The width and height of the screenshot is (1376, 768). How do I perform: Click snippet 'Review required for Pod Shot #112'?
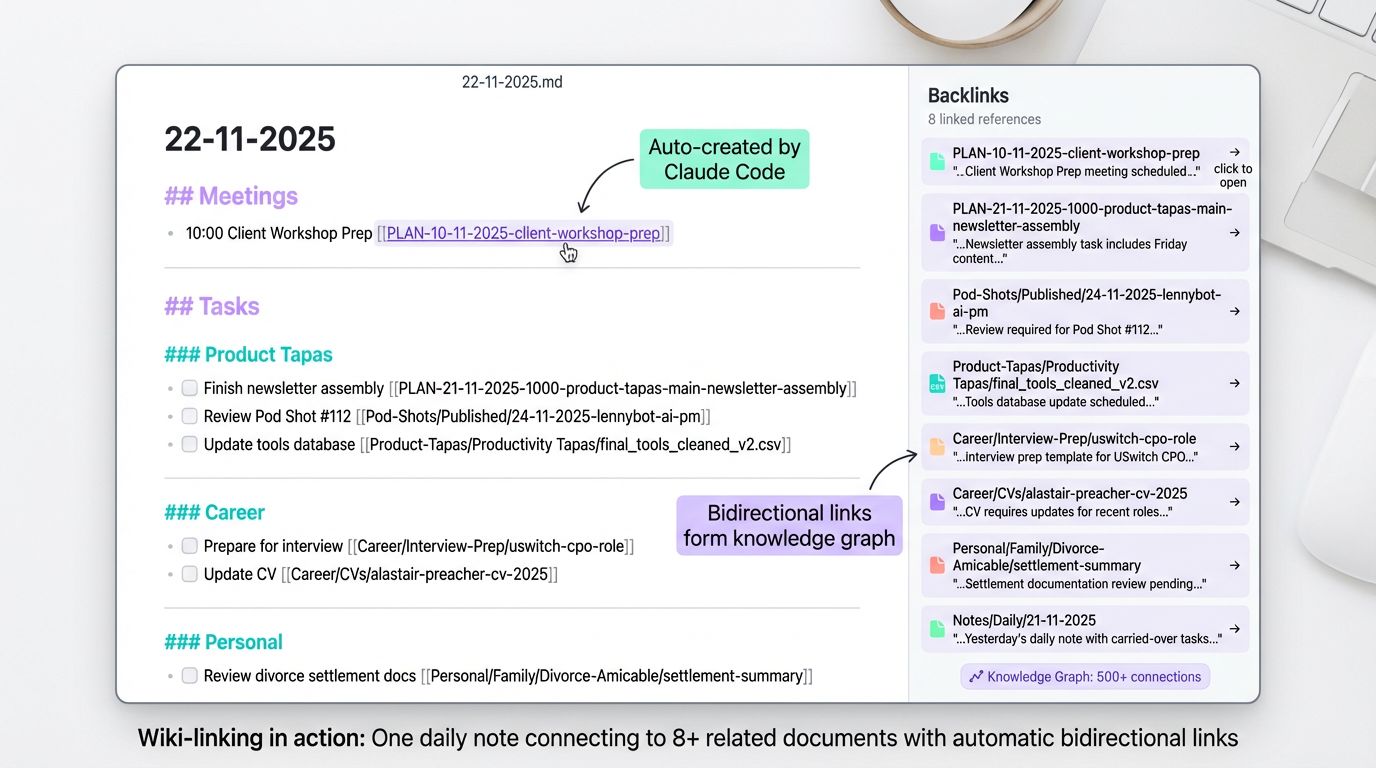pyautogui.click(x=1058, y=330)
